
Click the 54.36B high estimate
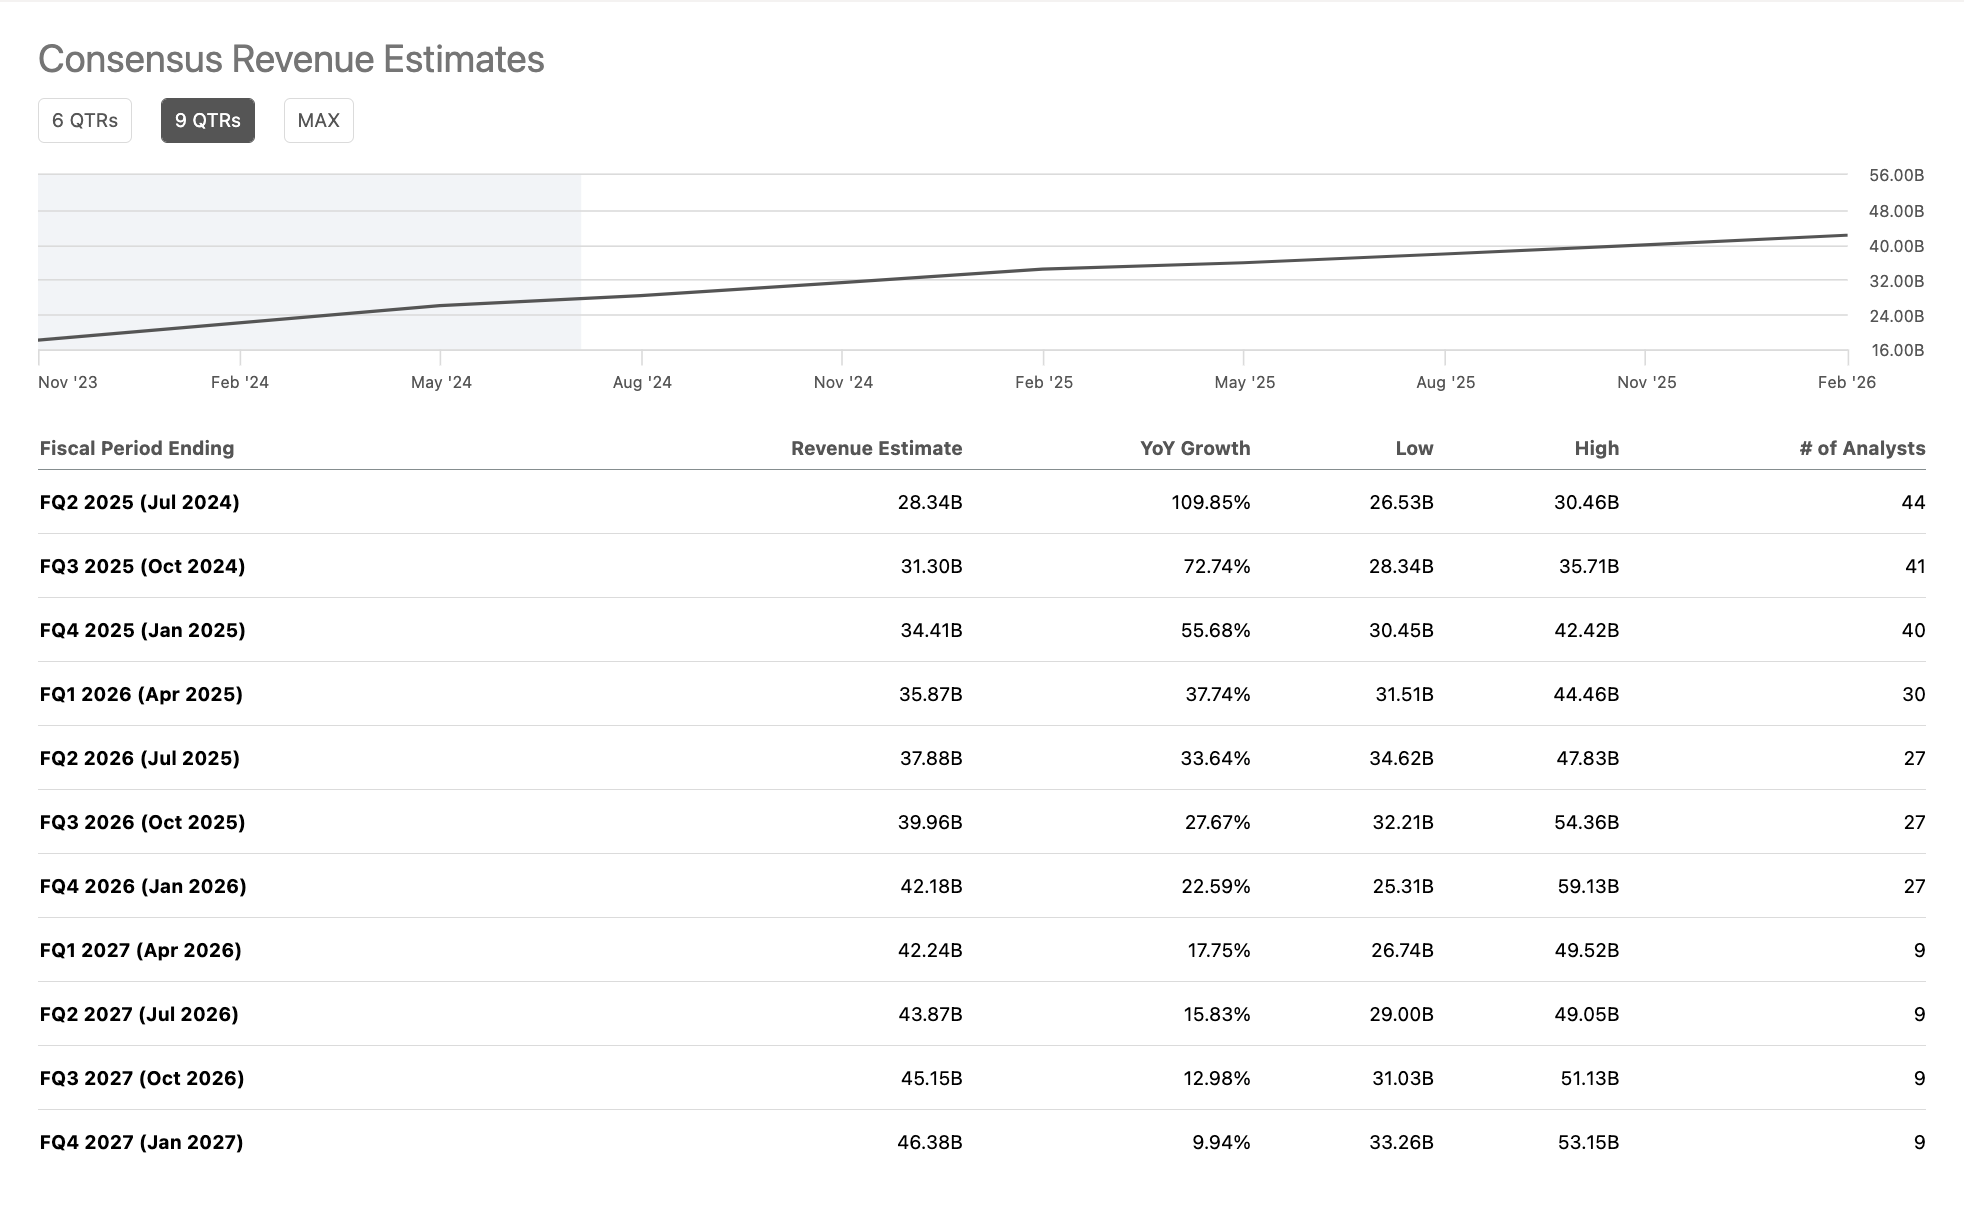(x=1588, y=822)
